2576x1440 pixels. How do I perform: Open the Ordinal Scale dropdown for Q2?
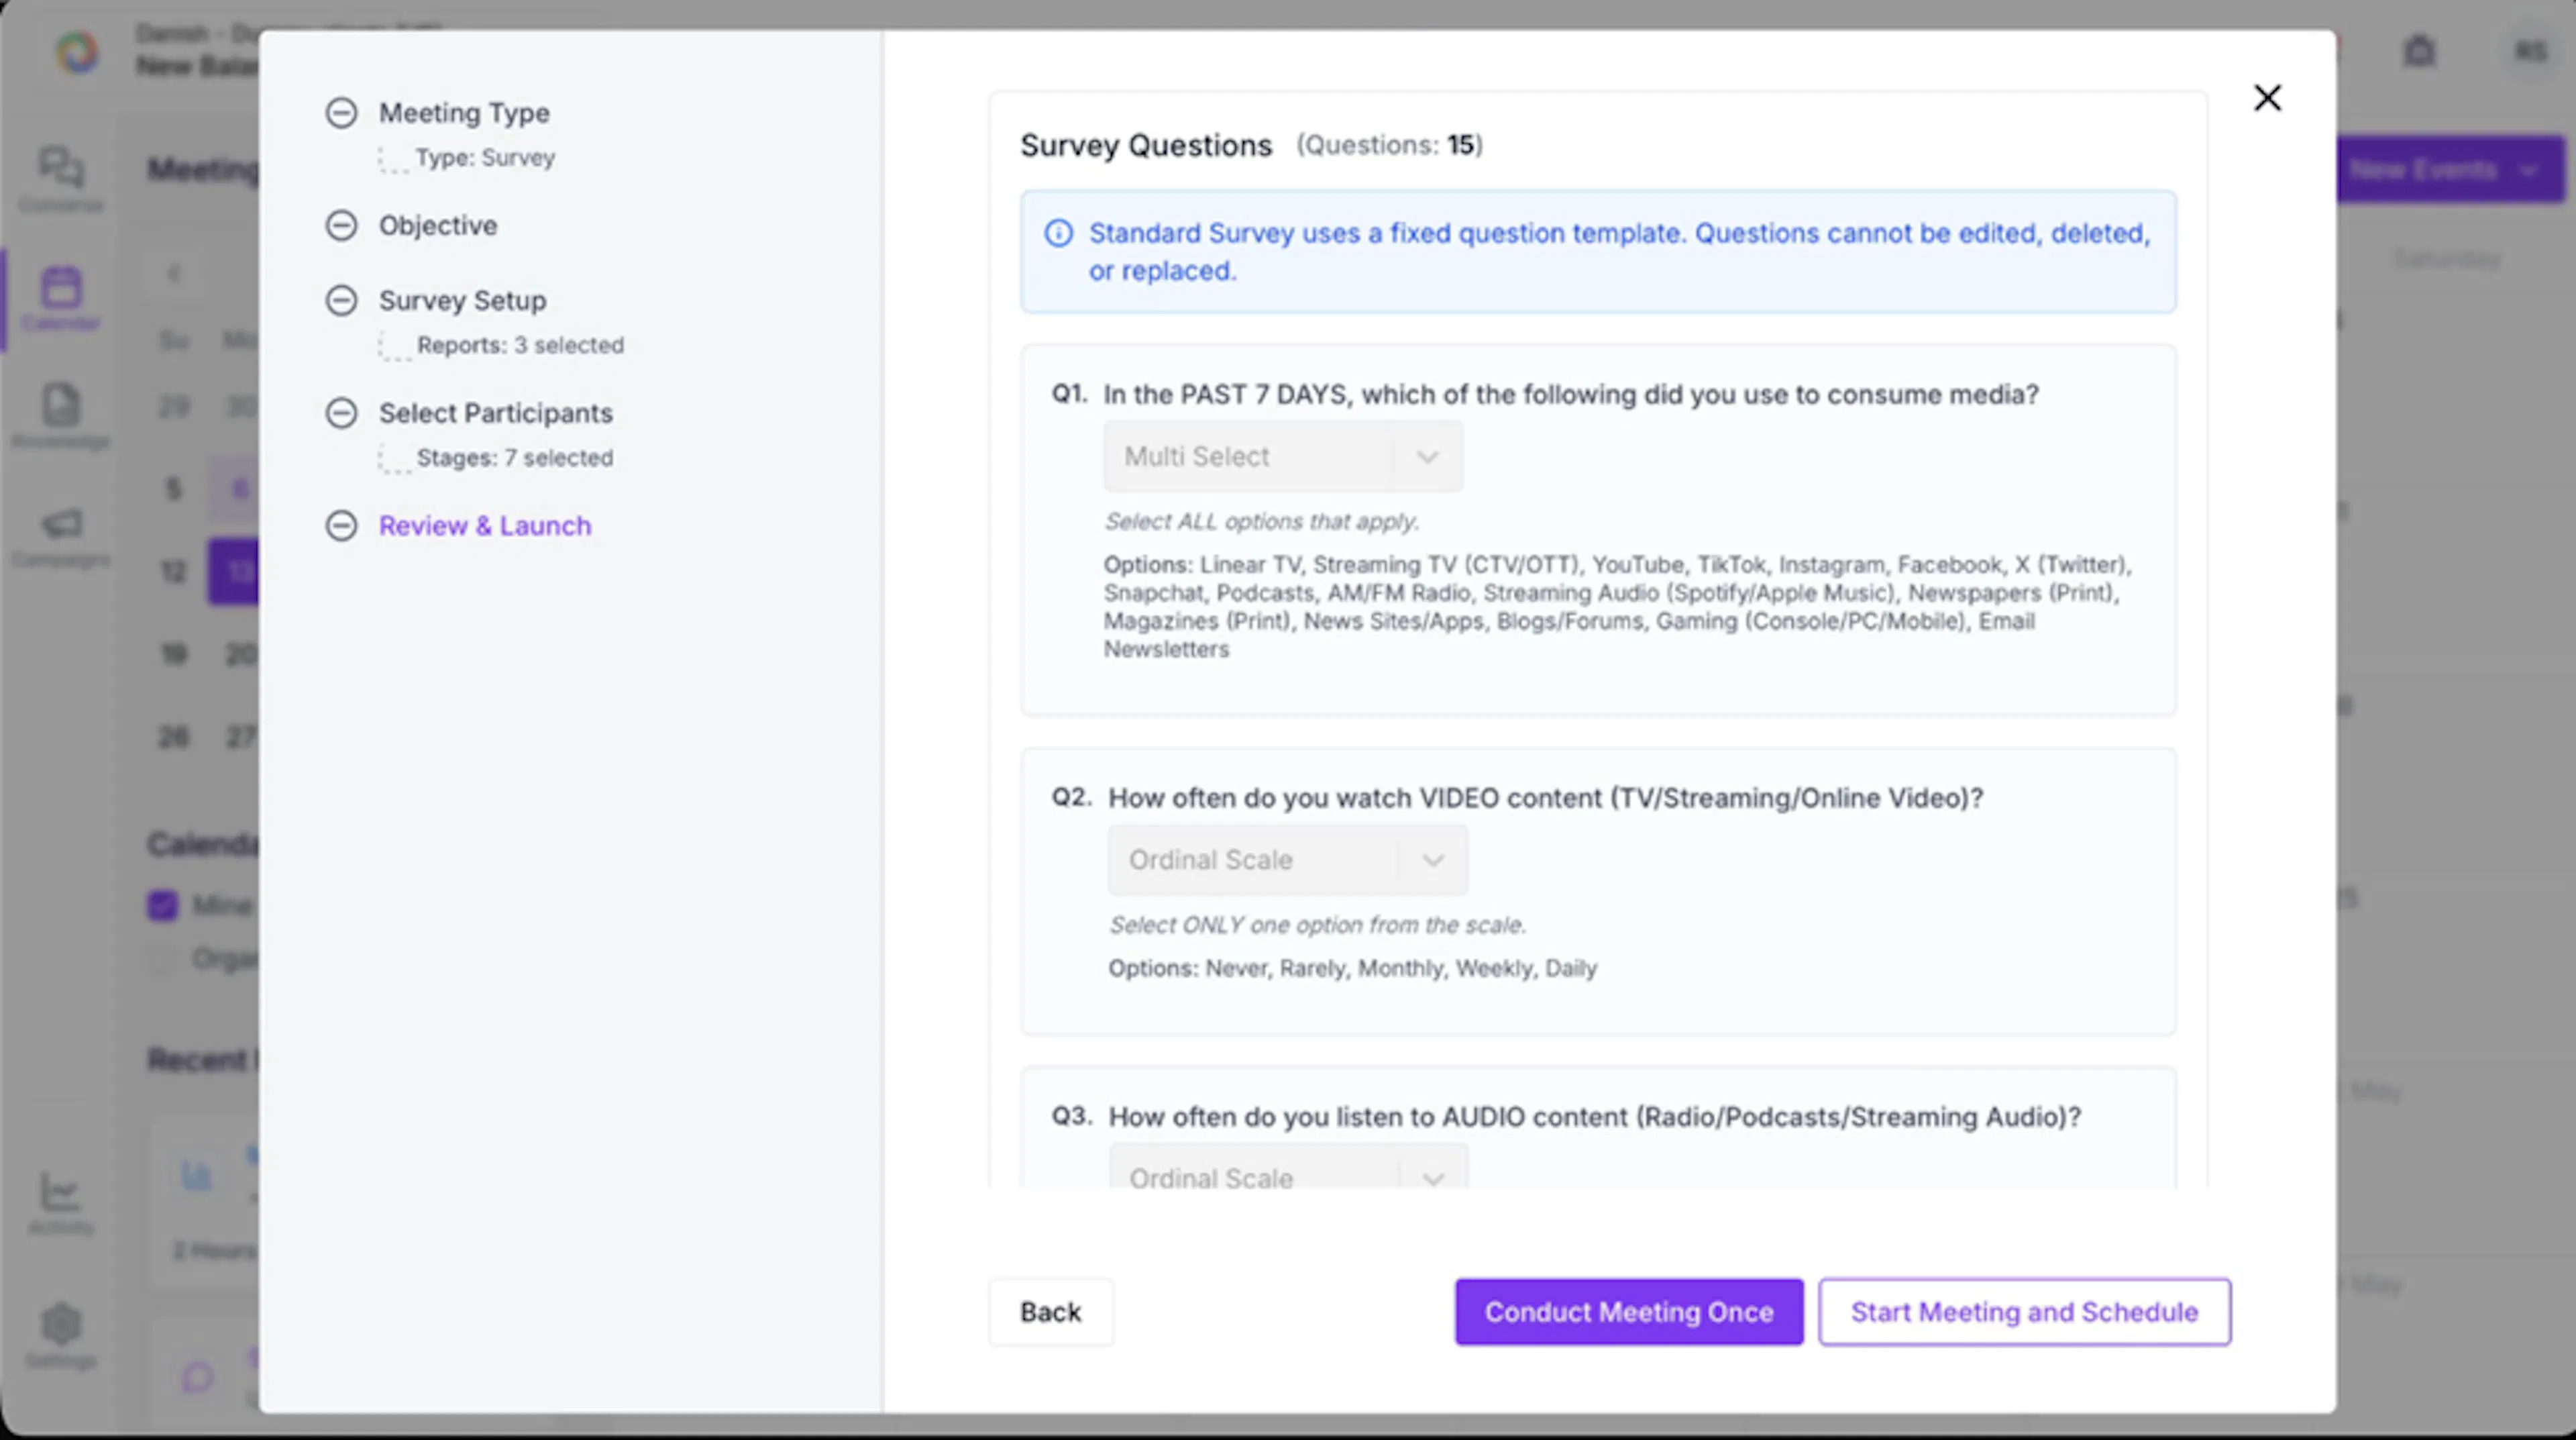pos(1287,860)
